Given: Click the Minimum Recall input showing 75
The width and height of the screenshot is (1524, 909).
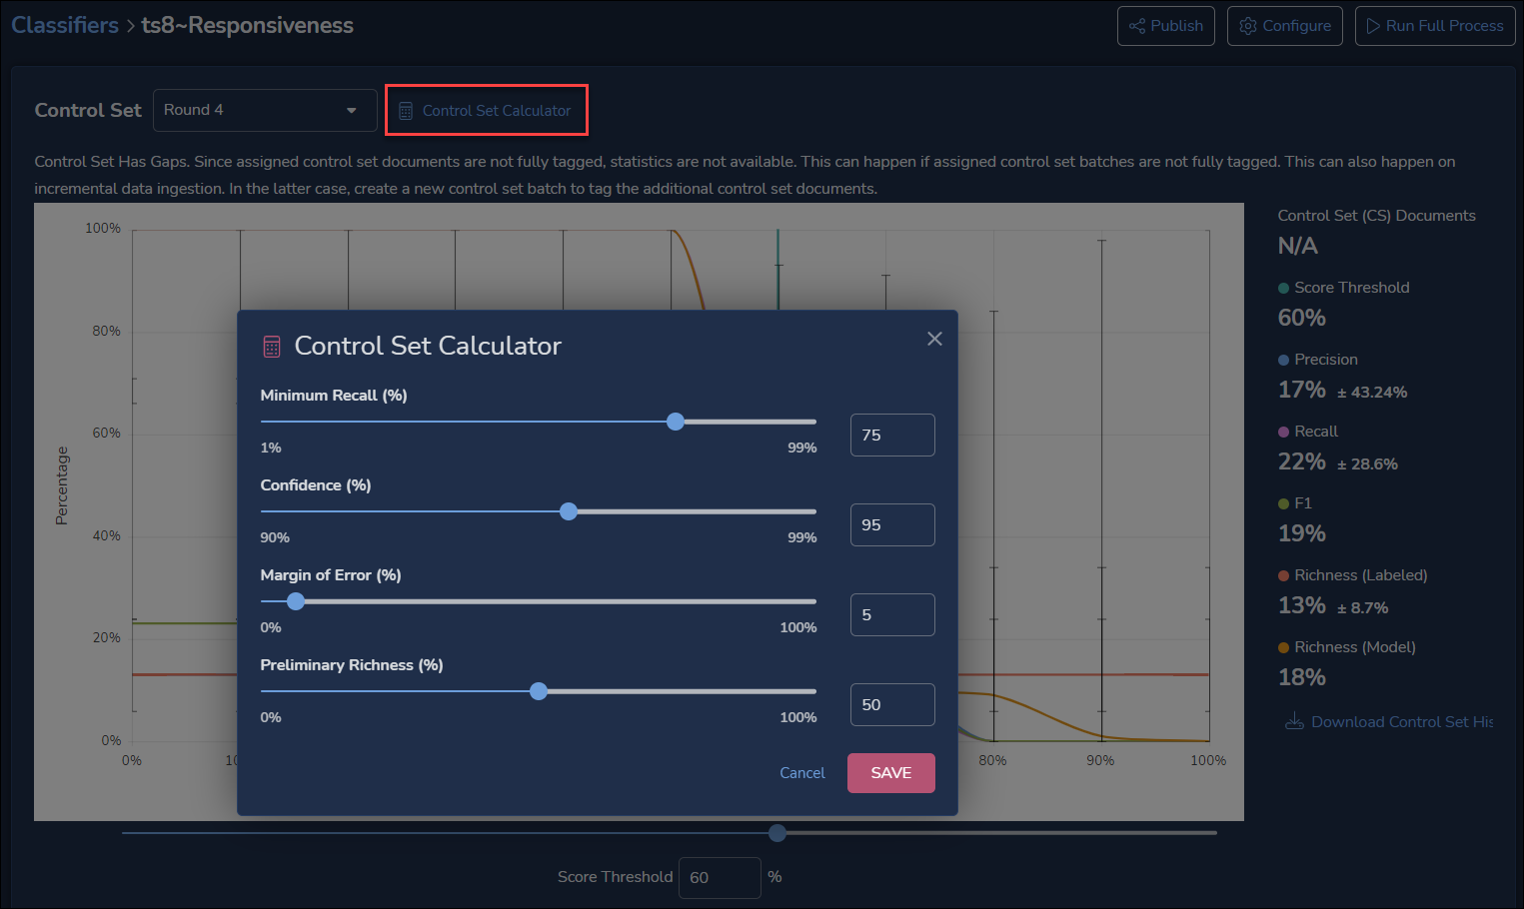Looking at the screenshot, I should pos(893,435).
